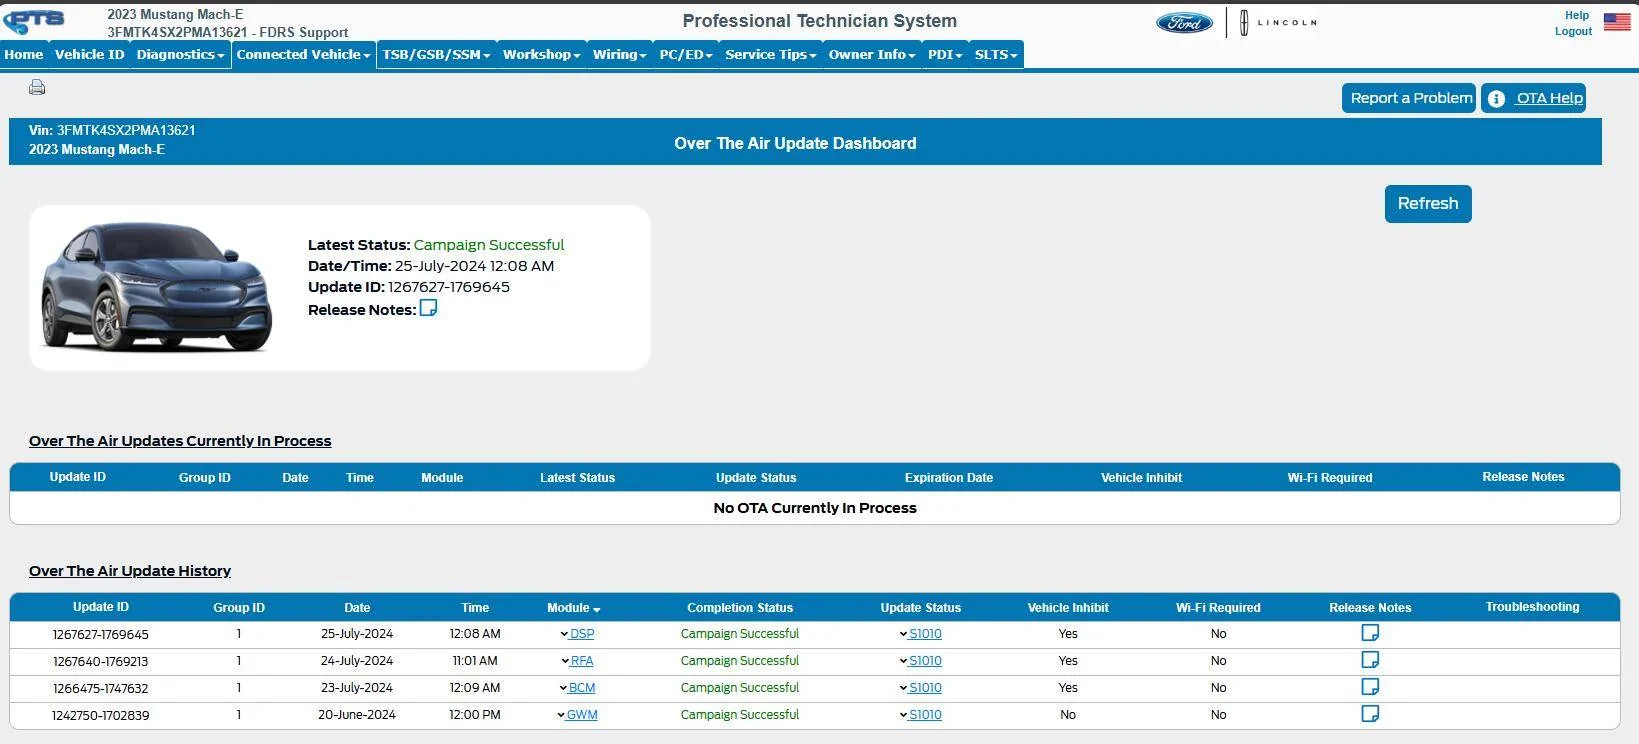This screenshot has height=744, width=1639.
Task: Open release notes for update 1242750-1702839 row
Action: click(x=1370, y=714)
